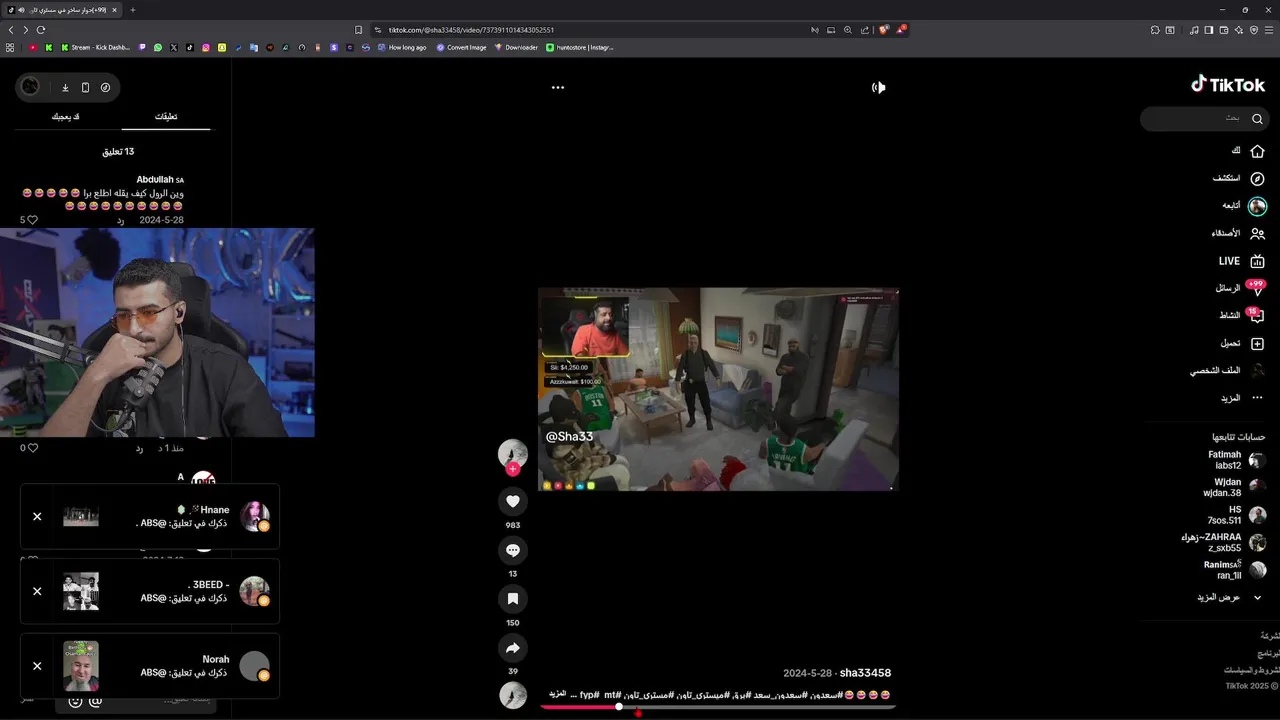
Task: Open Activity notifications in sidebar
Action: click(1242, 316)
